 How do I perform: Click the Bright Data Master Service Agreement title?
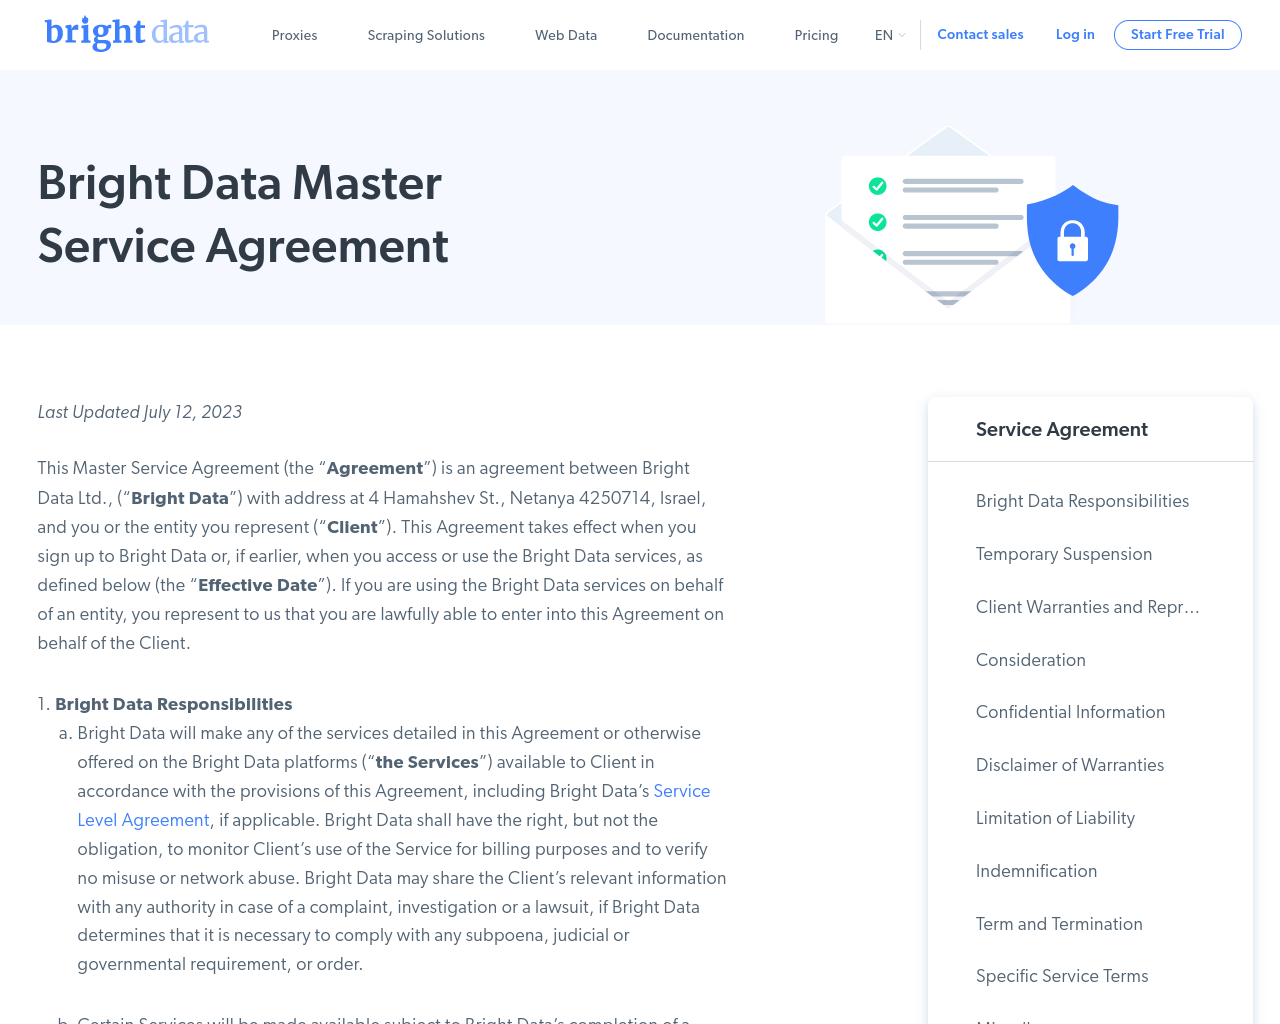pyautogui.click(x=243, y=214)
